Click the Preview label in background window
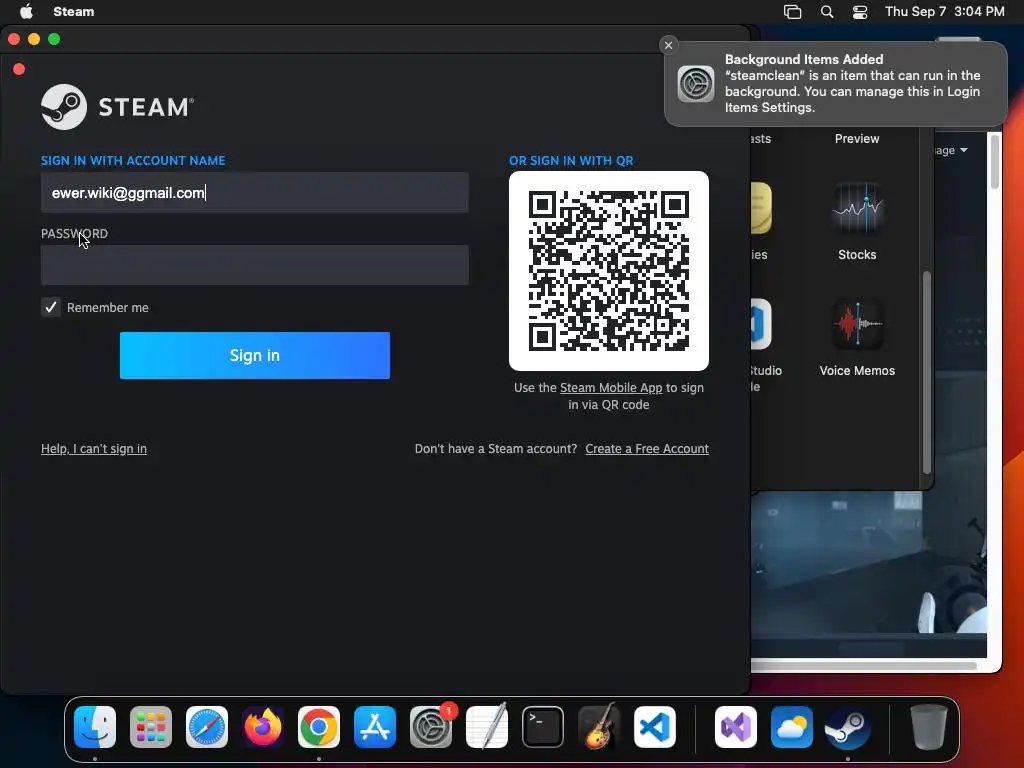1024x768 pixels. point(857,138)
